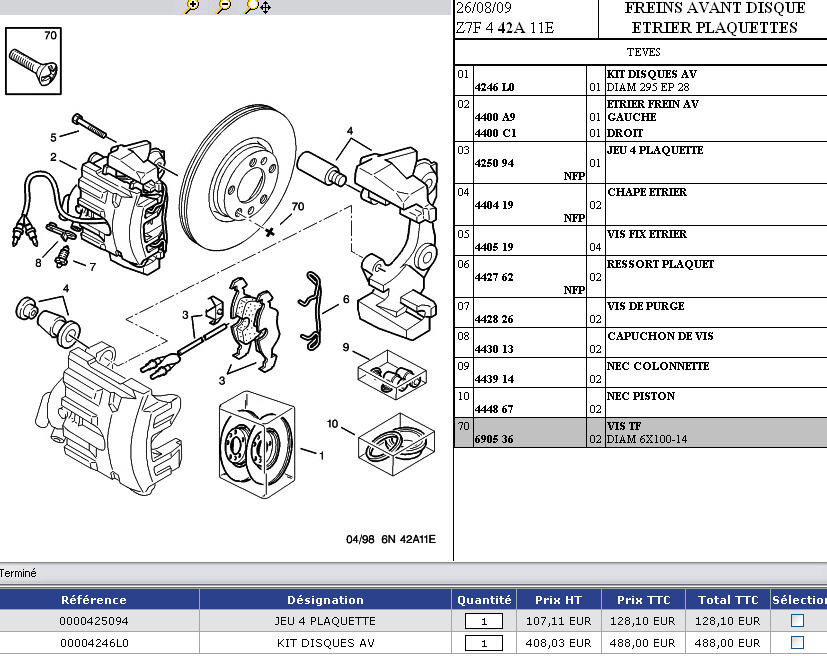Click the Prix HT column header
Image resolution: width=827 pixels, height=656 pixels.
coord(558,600)
